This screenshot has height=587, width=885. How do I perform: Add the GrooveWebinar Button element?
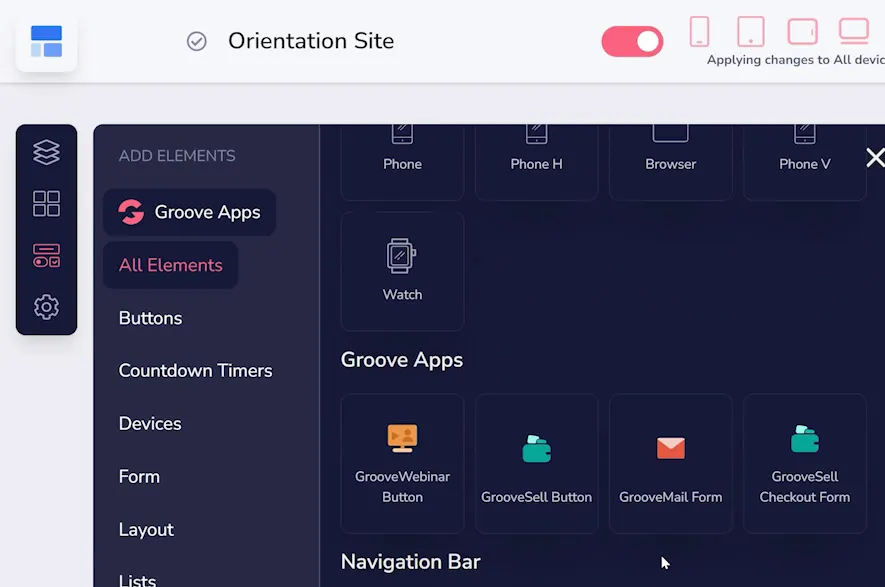pyautogui.click(x=402, y=463)
